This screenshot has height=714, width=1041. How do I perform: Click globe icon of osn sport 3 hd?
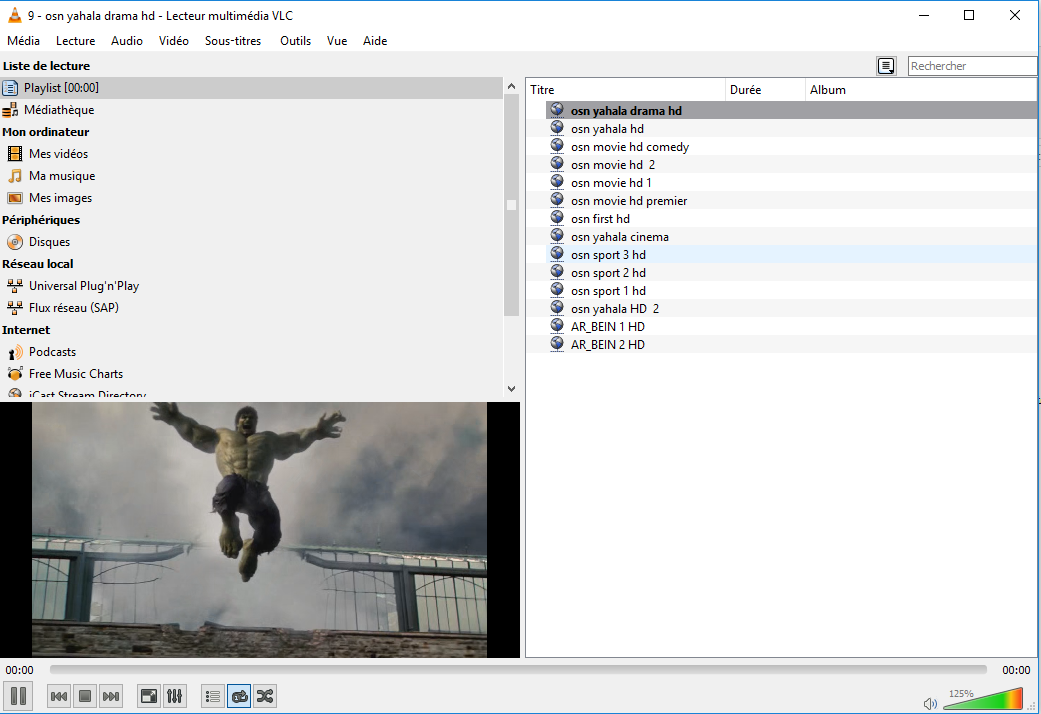pos(557,254)
